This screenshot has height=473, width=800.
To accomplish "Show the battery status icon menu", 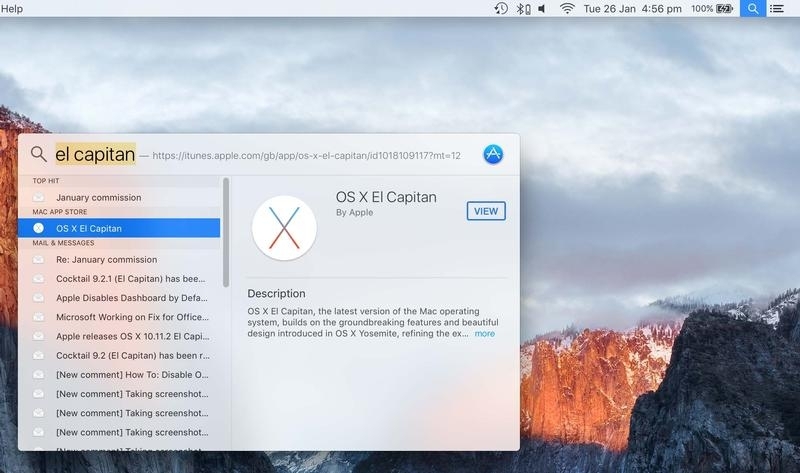I will [724, 9].
